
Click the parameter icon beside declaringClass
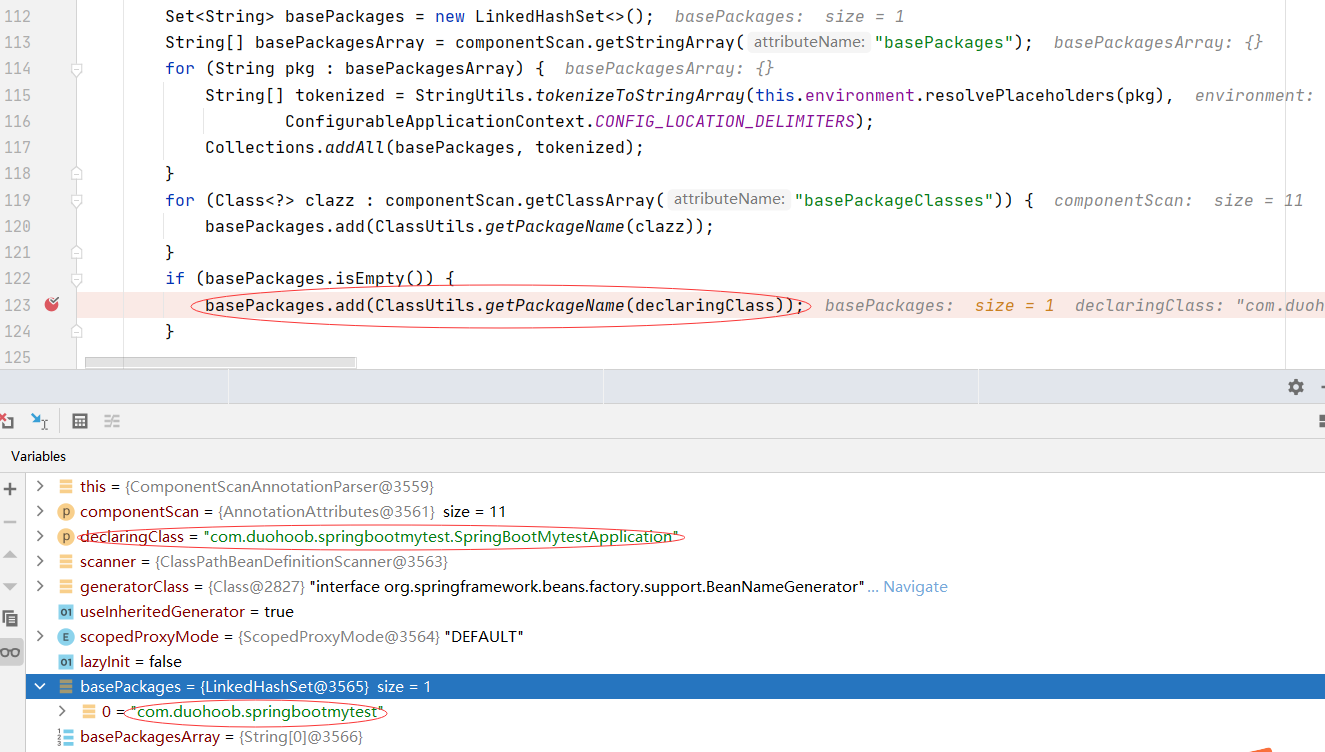point(66,537)
